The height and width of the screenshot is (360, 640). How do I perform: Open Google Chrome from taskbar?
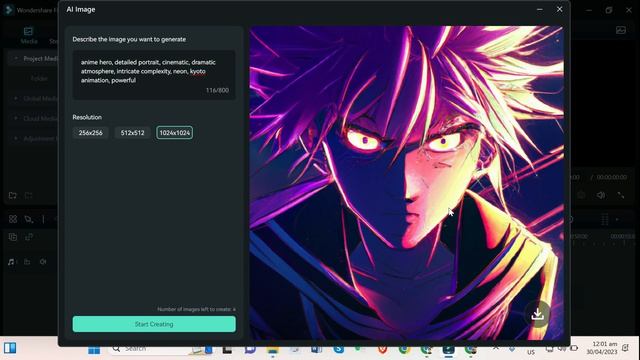pos(404,350)
